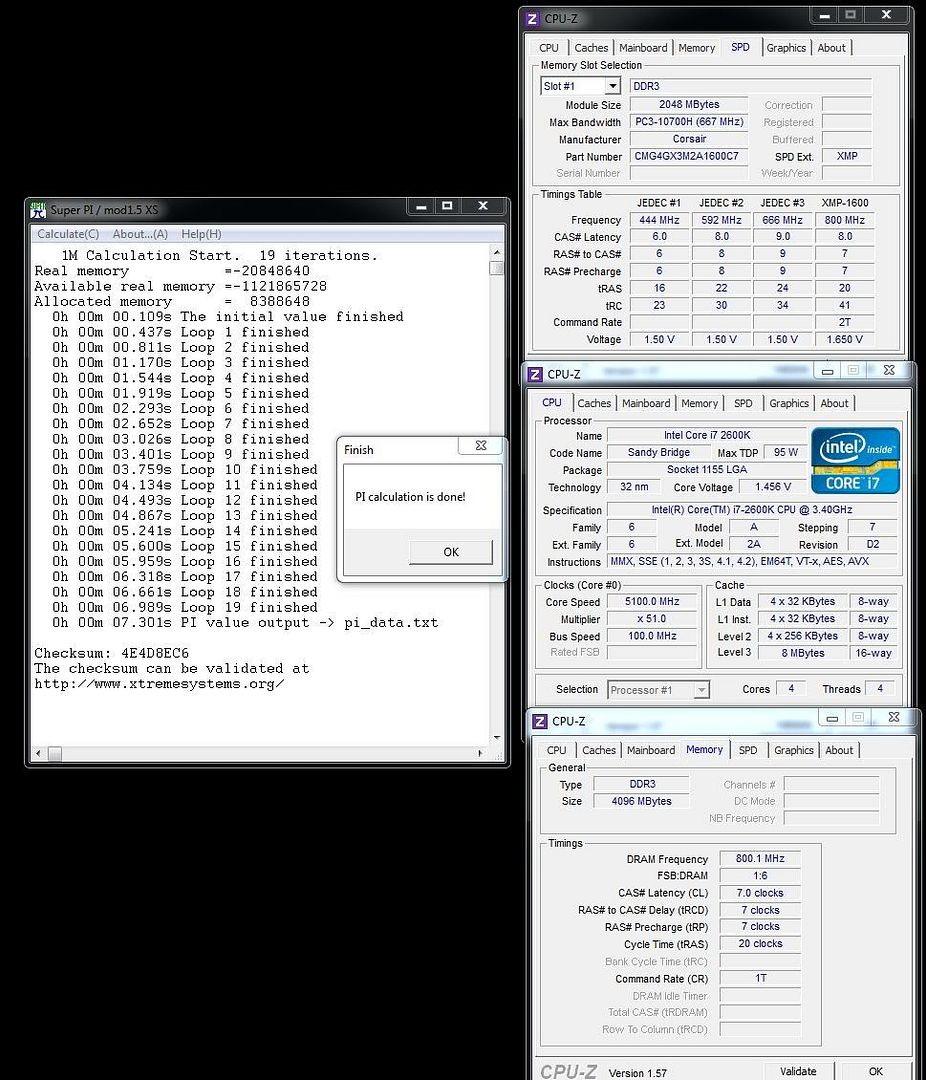Select About tab in bottom CPU-Z window

pos(839,750)
